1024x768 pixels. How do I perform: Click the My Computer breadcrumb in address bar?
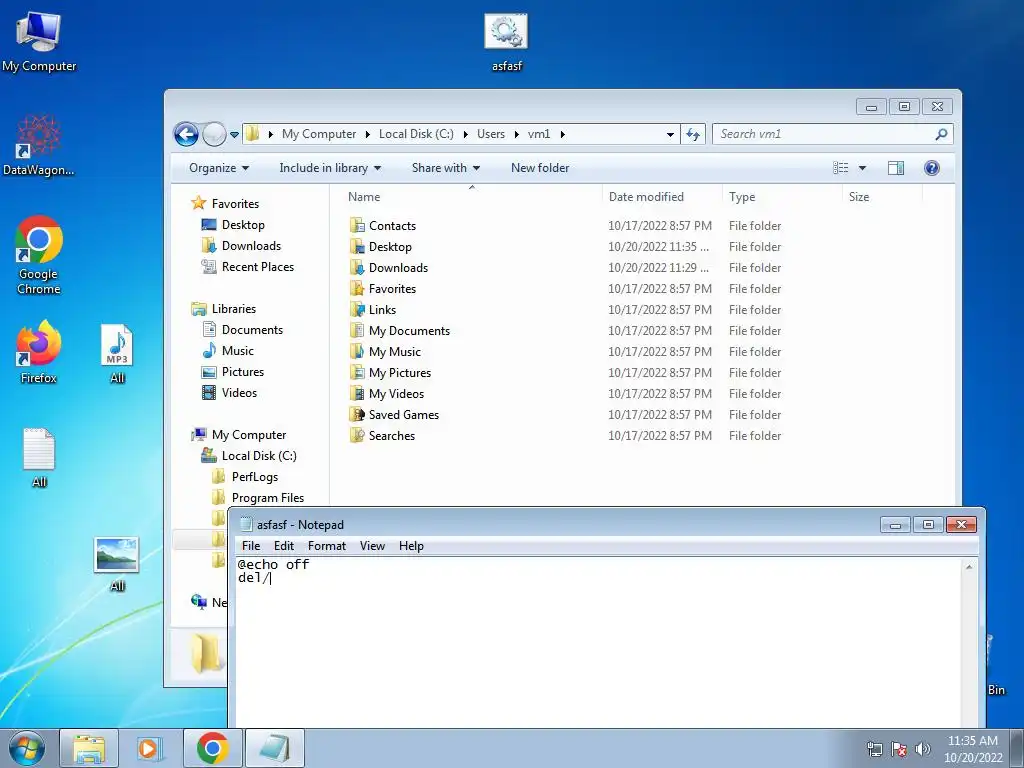pyautogui.click(x=319, y=134)
